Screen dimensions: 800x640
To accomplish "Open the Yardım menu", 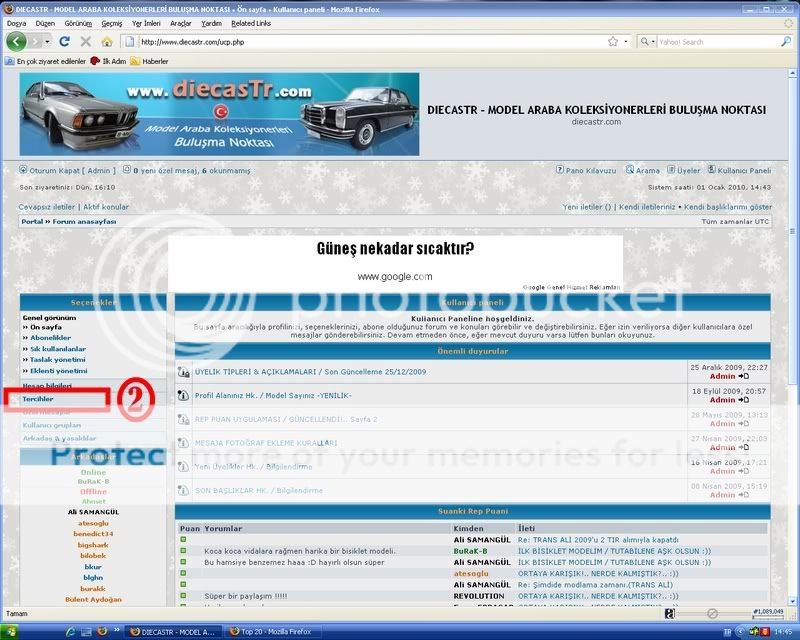I will [211, 23].
